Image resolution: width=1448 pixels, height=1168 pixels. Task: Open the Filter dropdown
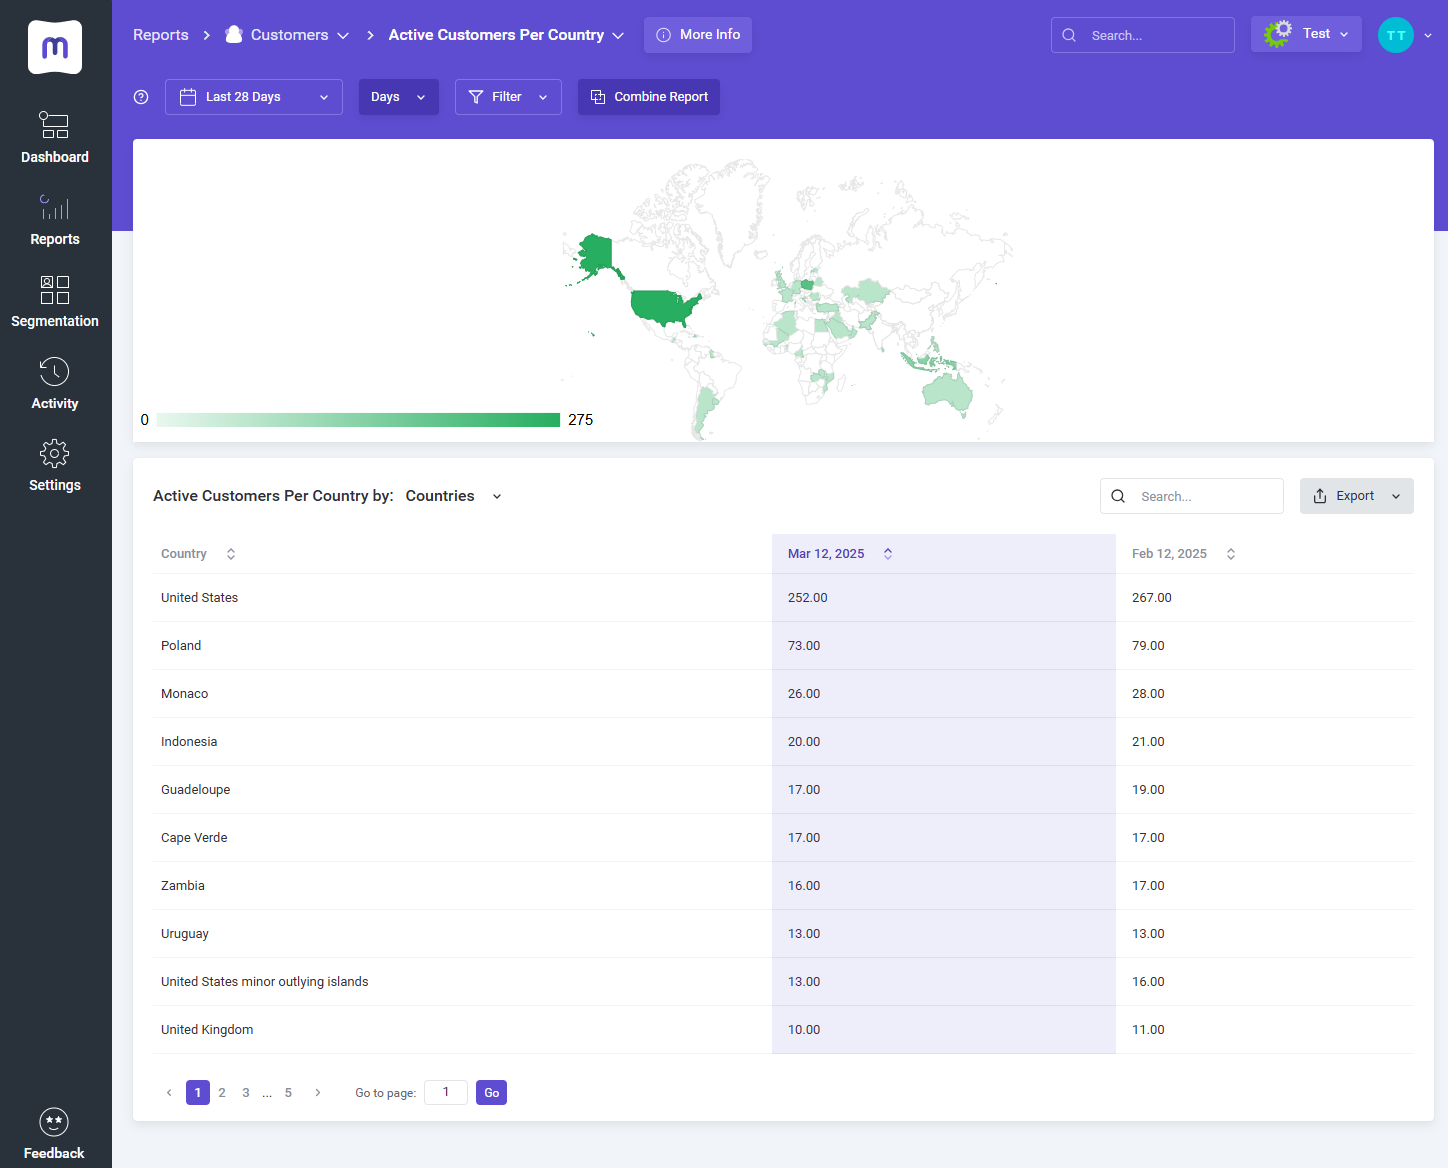point(508,97)
